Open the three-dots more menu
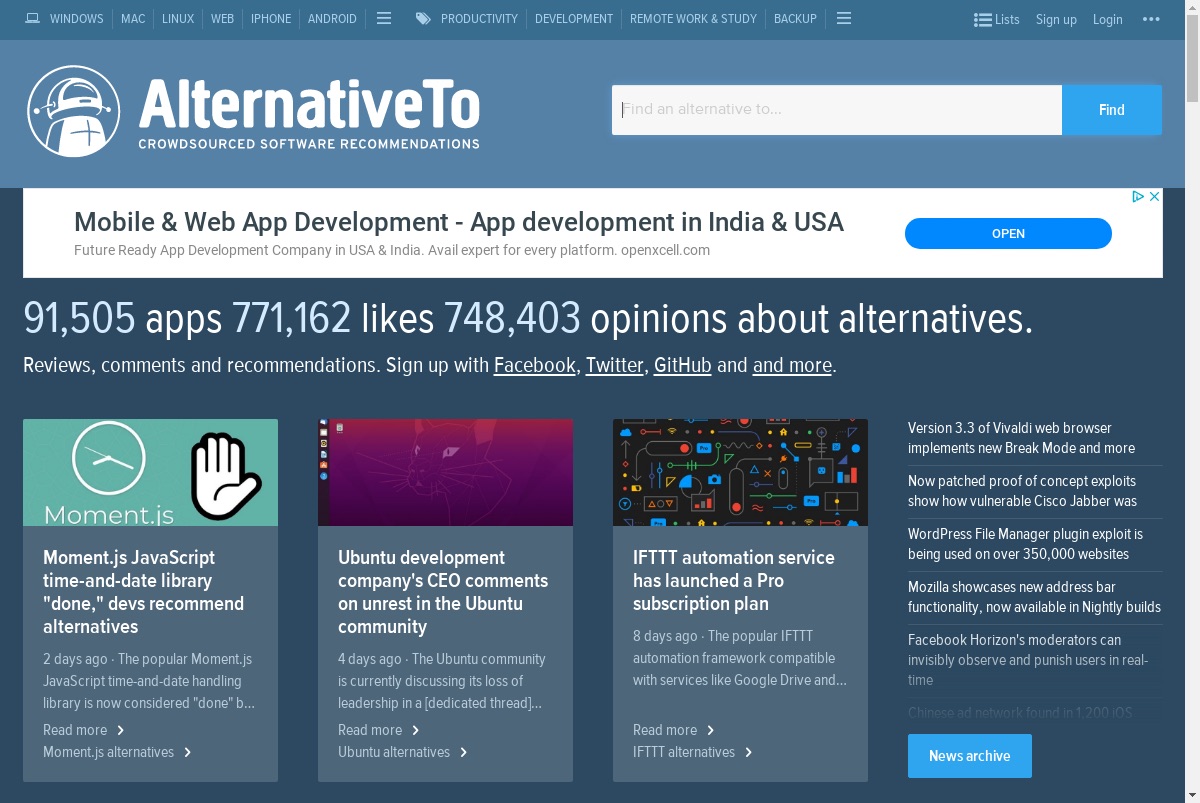This screenshot has width=1200, height=803. click(1150, 19)
